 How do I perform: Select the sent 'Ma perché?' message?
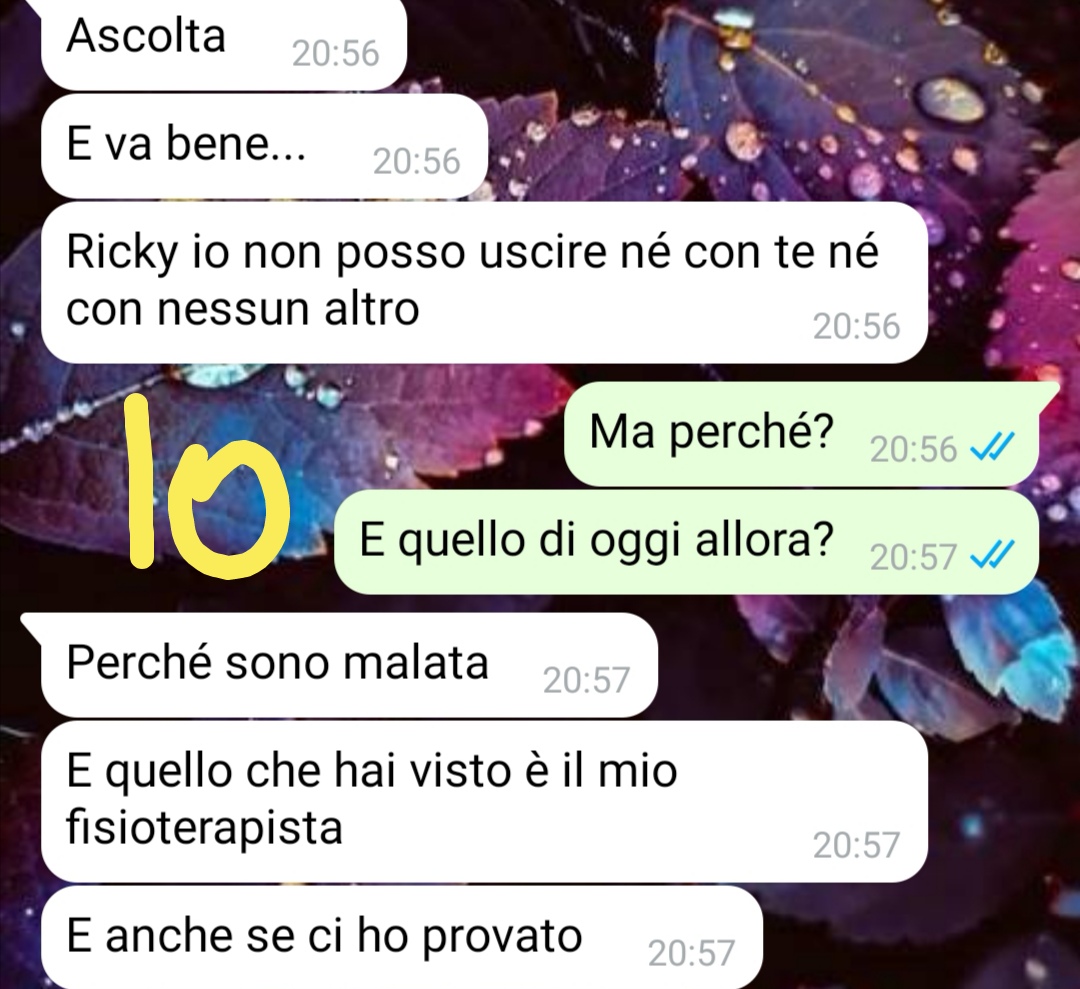coord(801,434)
